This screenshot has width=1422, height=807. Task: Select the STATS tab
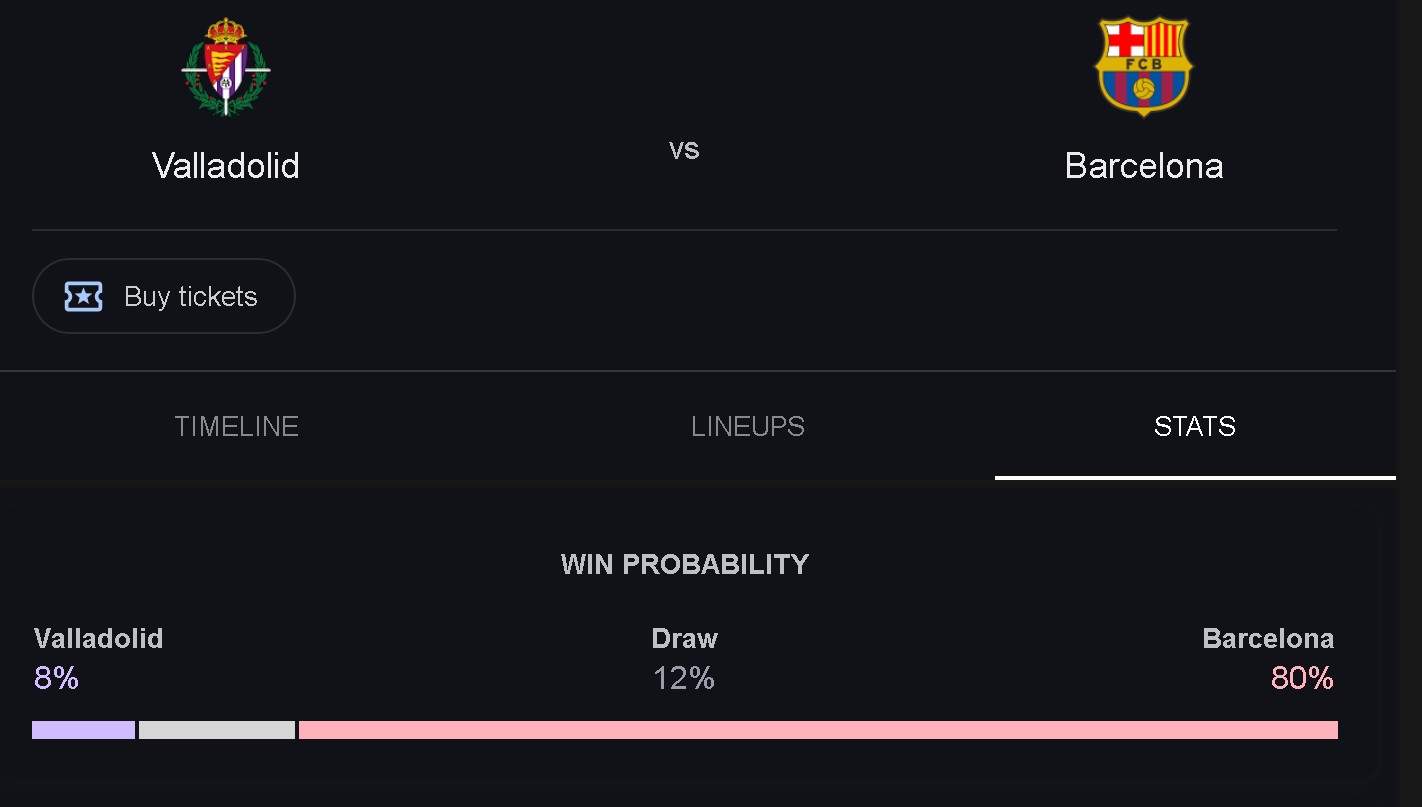[1195, 426]
